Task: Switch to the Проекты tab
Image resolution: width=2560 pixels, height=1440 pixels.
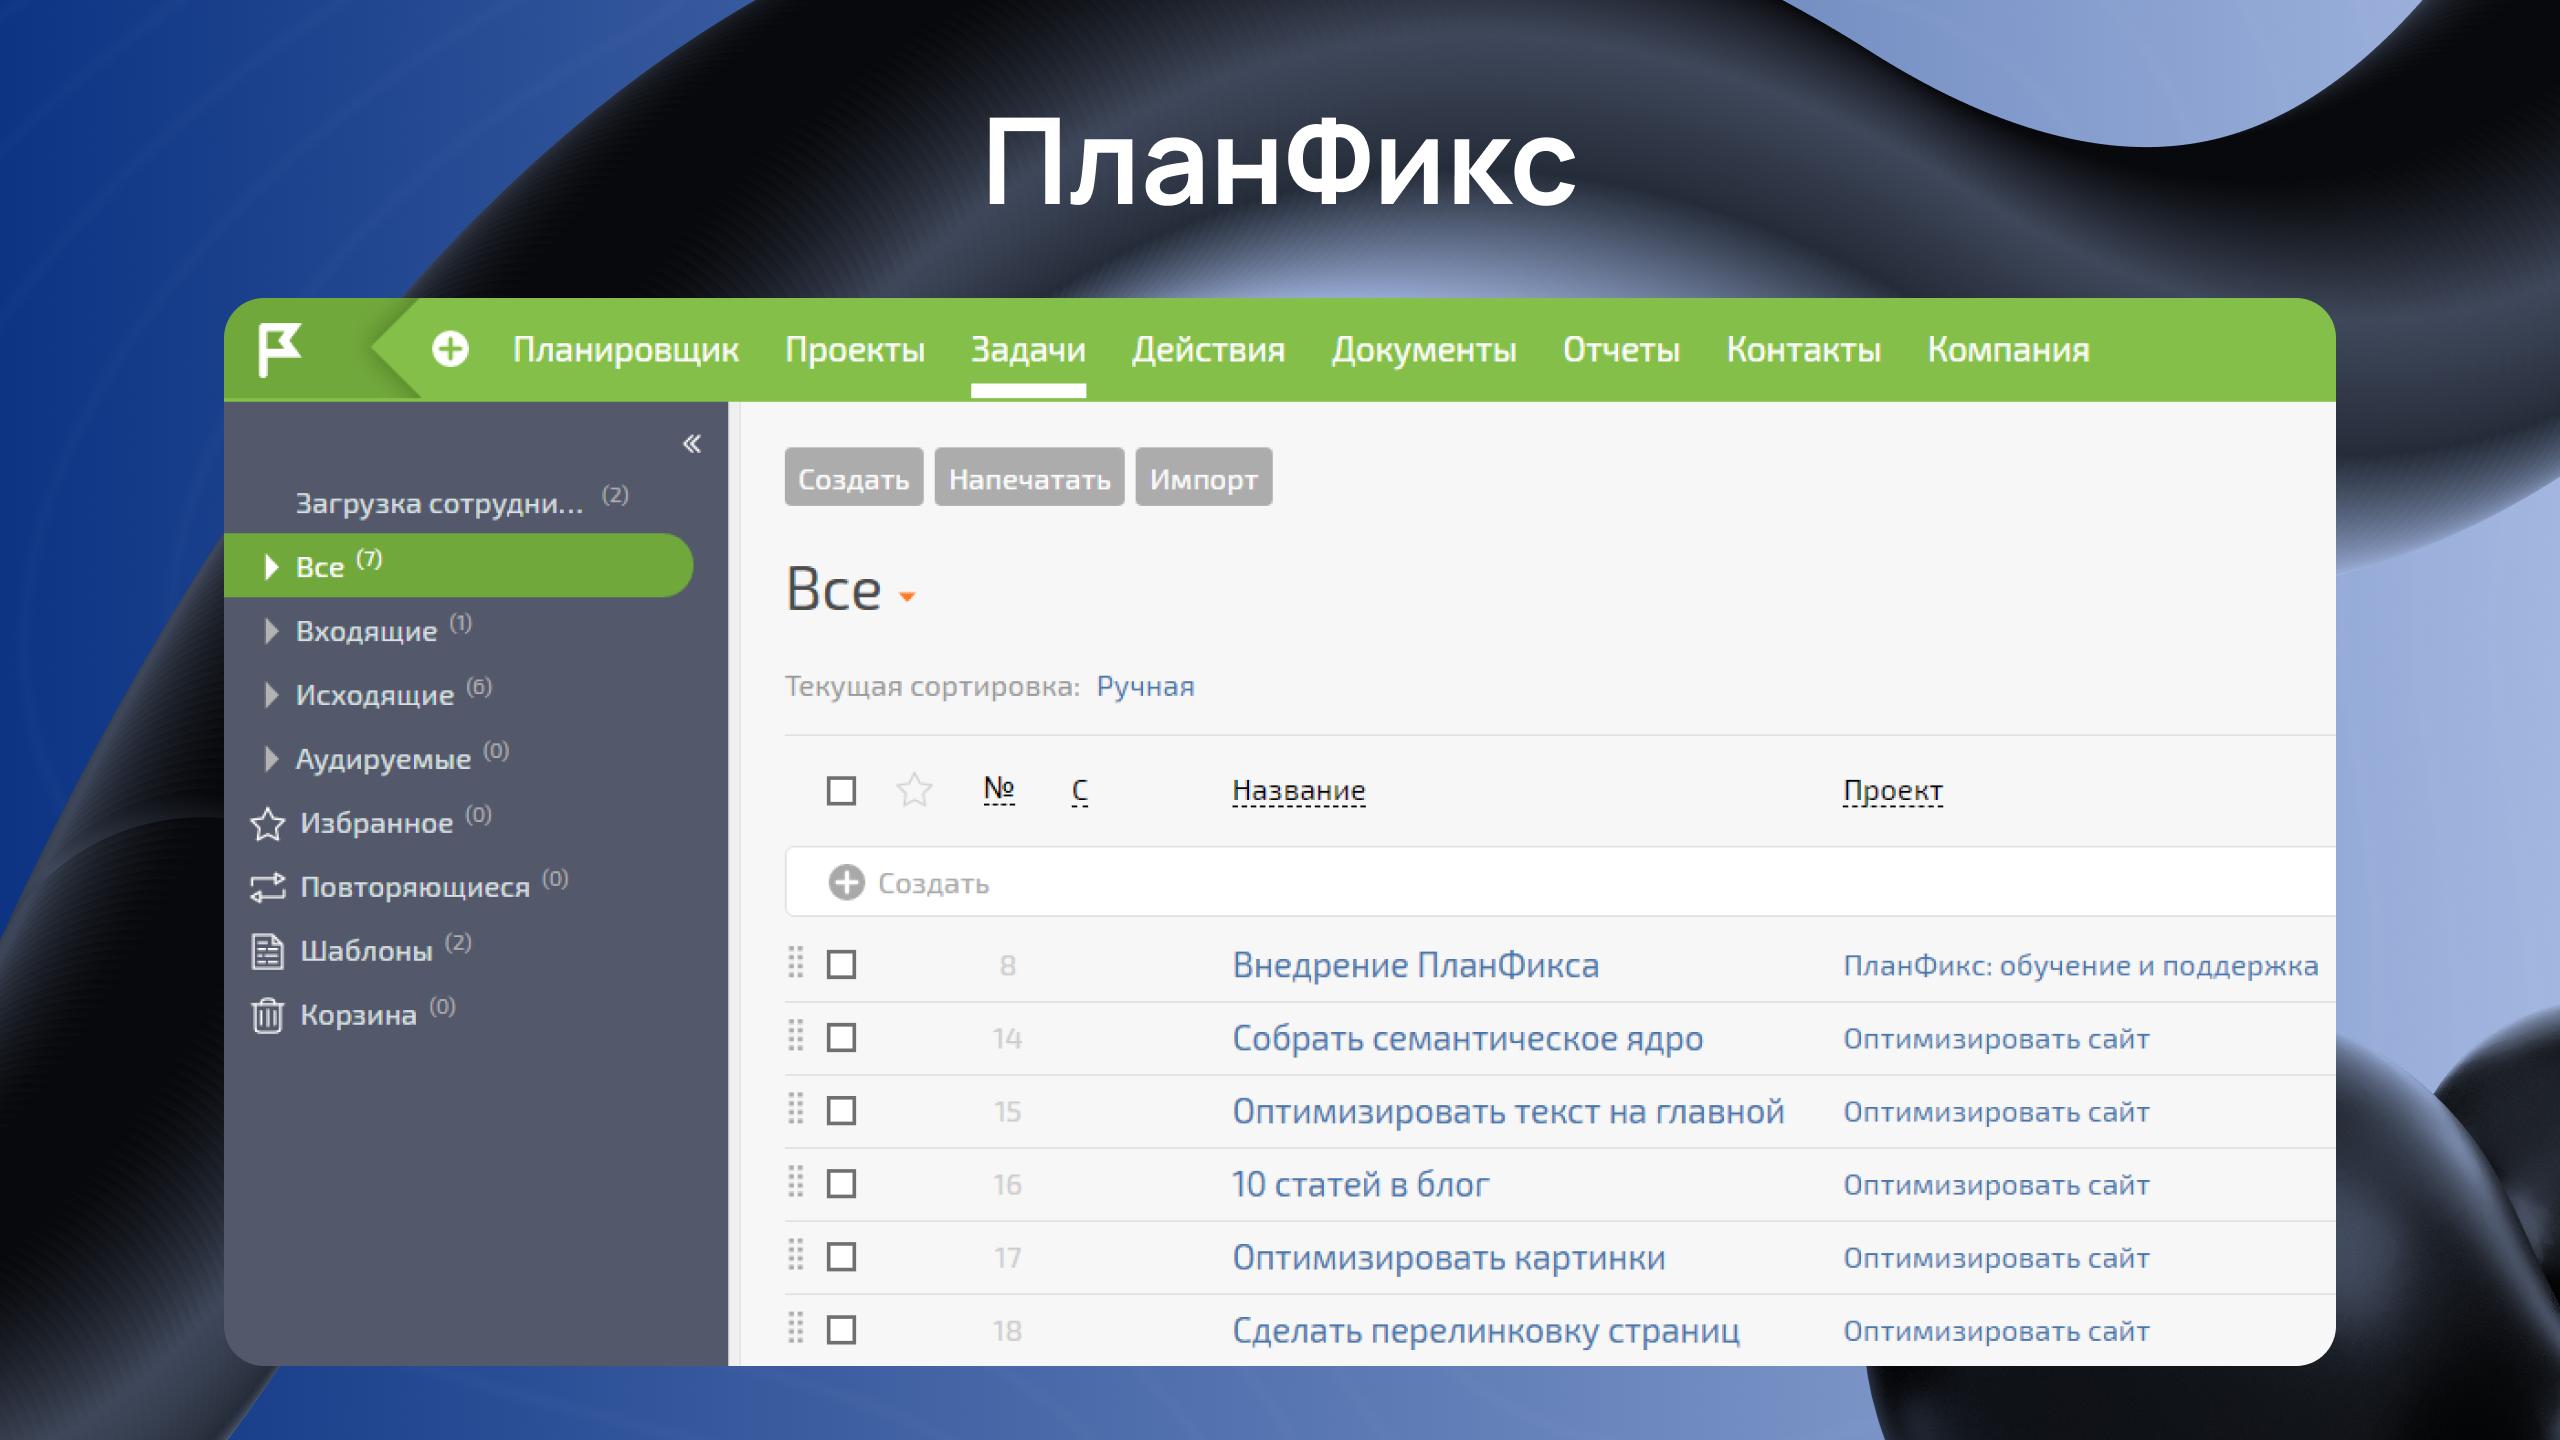Action: coord(854,349)
